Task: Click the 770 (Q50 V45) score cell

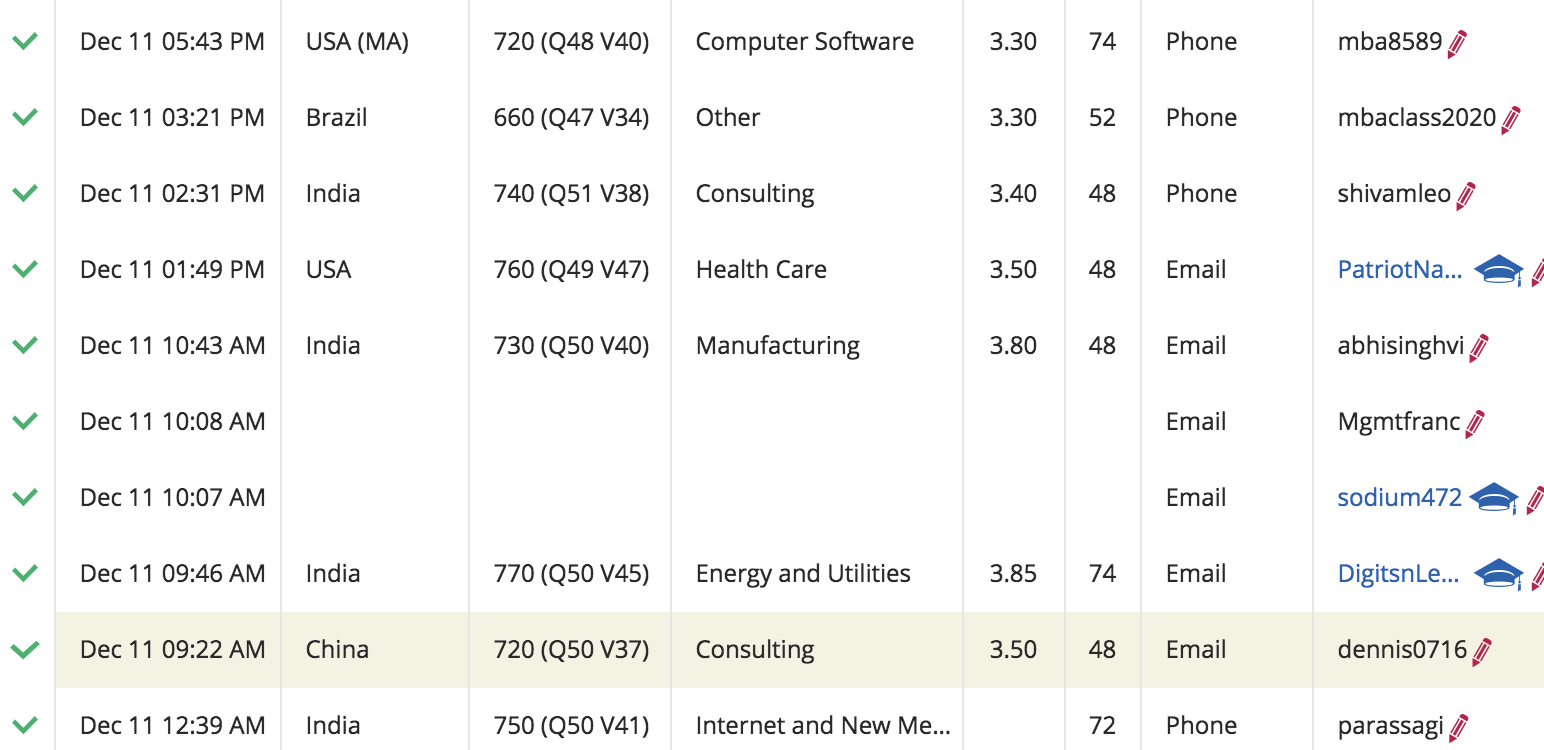Action: 569,573
